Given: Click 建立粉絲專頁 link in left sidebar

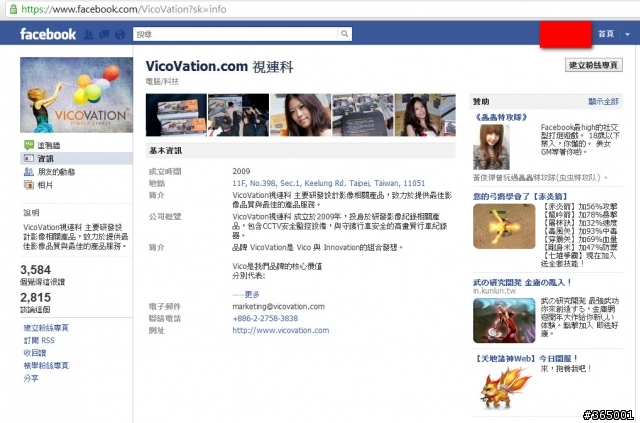Looking at the screenshot, I should 46,328.
